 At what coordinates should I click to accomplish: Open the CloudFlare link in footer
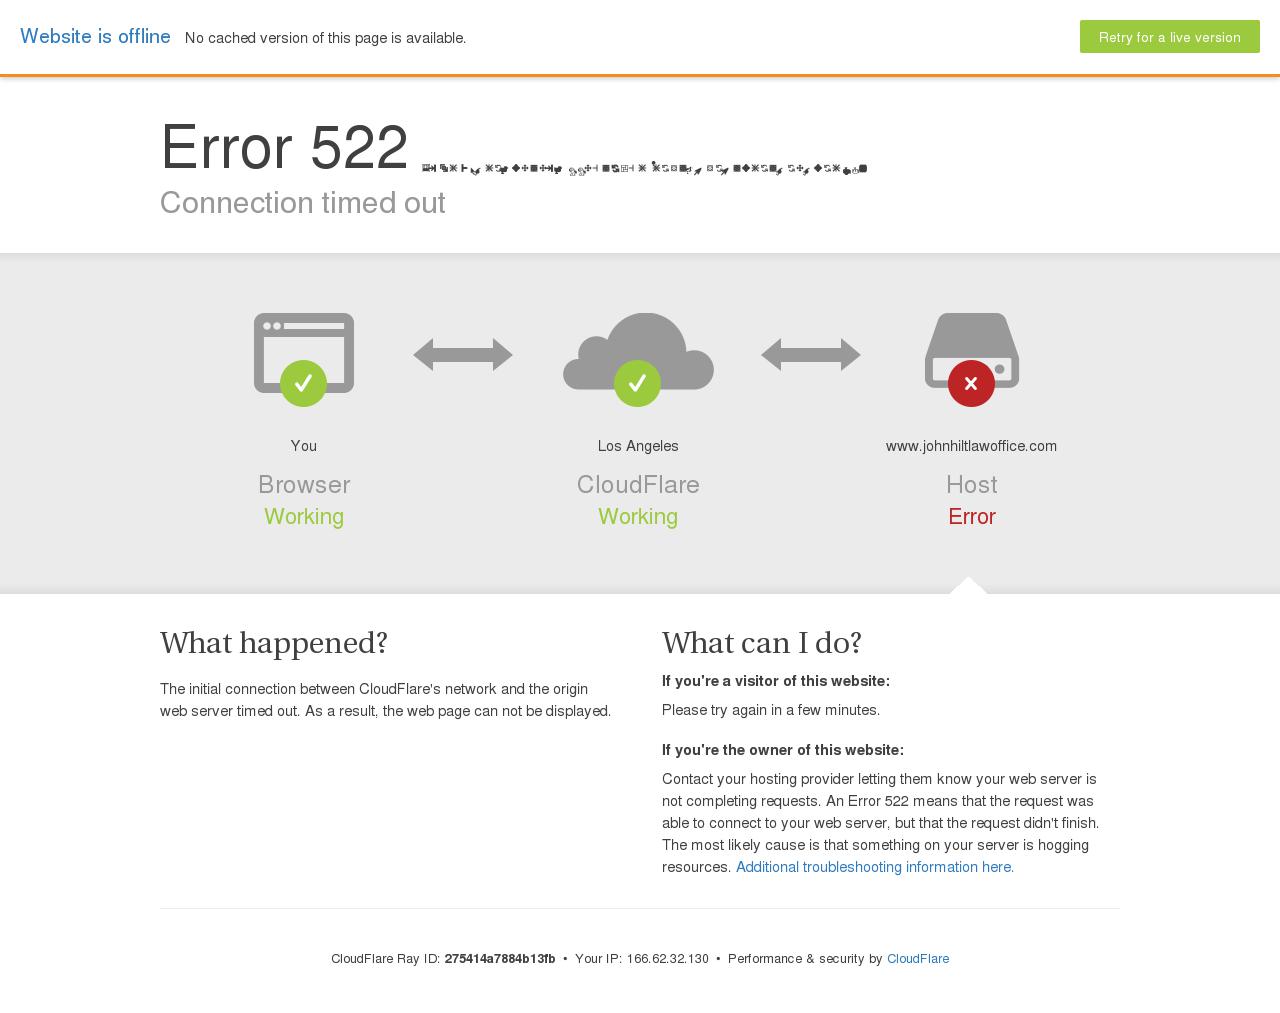pos(918,958)
